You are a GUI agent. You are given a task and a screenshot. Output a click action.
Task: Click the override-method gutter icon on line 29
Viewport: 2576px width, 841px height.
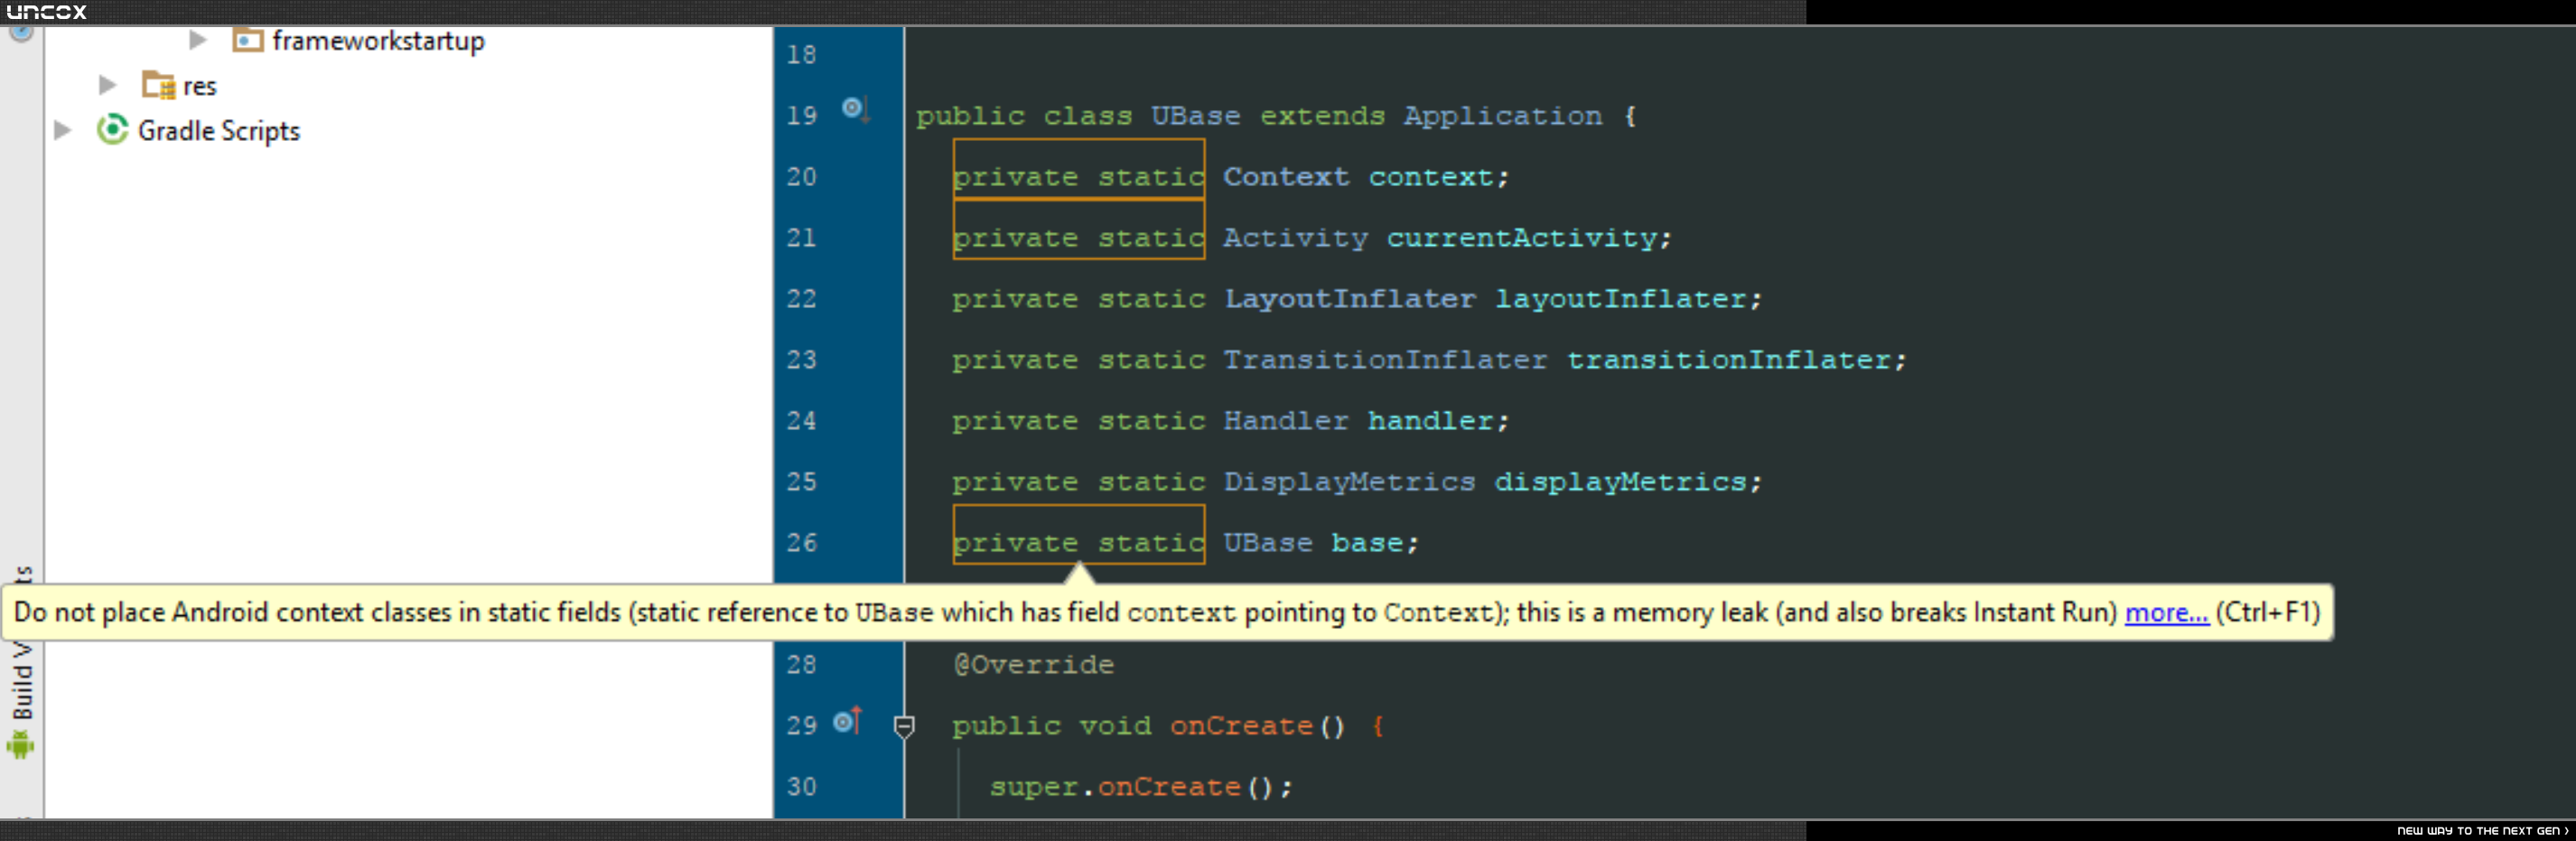[847, 720]
